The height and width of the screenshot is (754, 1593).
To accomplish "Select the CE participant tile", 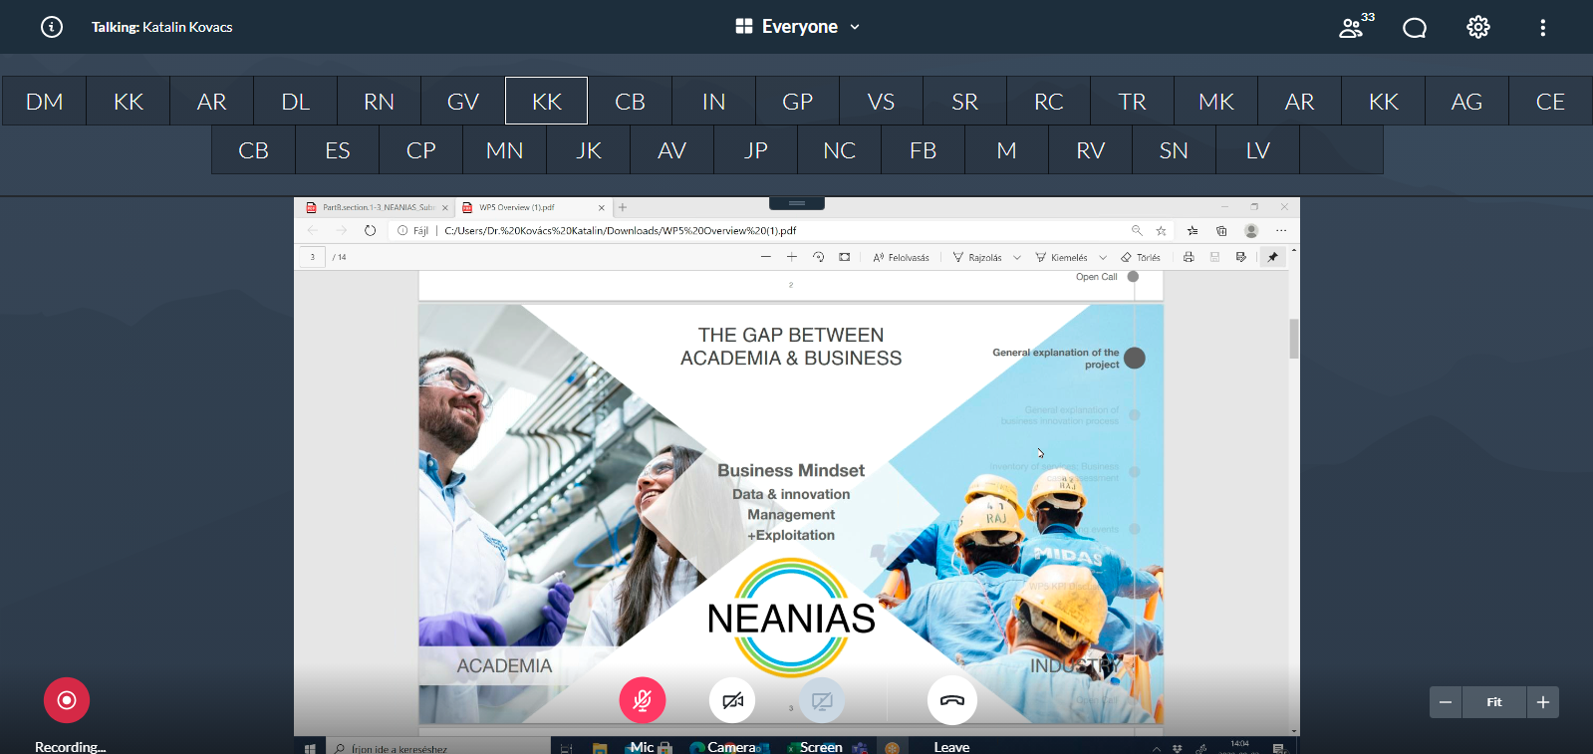I will pyautogui.click(x=1550, y=101).
